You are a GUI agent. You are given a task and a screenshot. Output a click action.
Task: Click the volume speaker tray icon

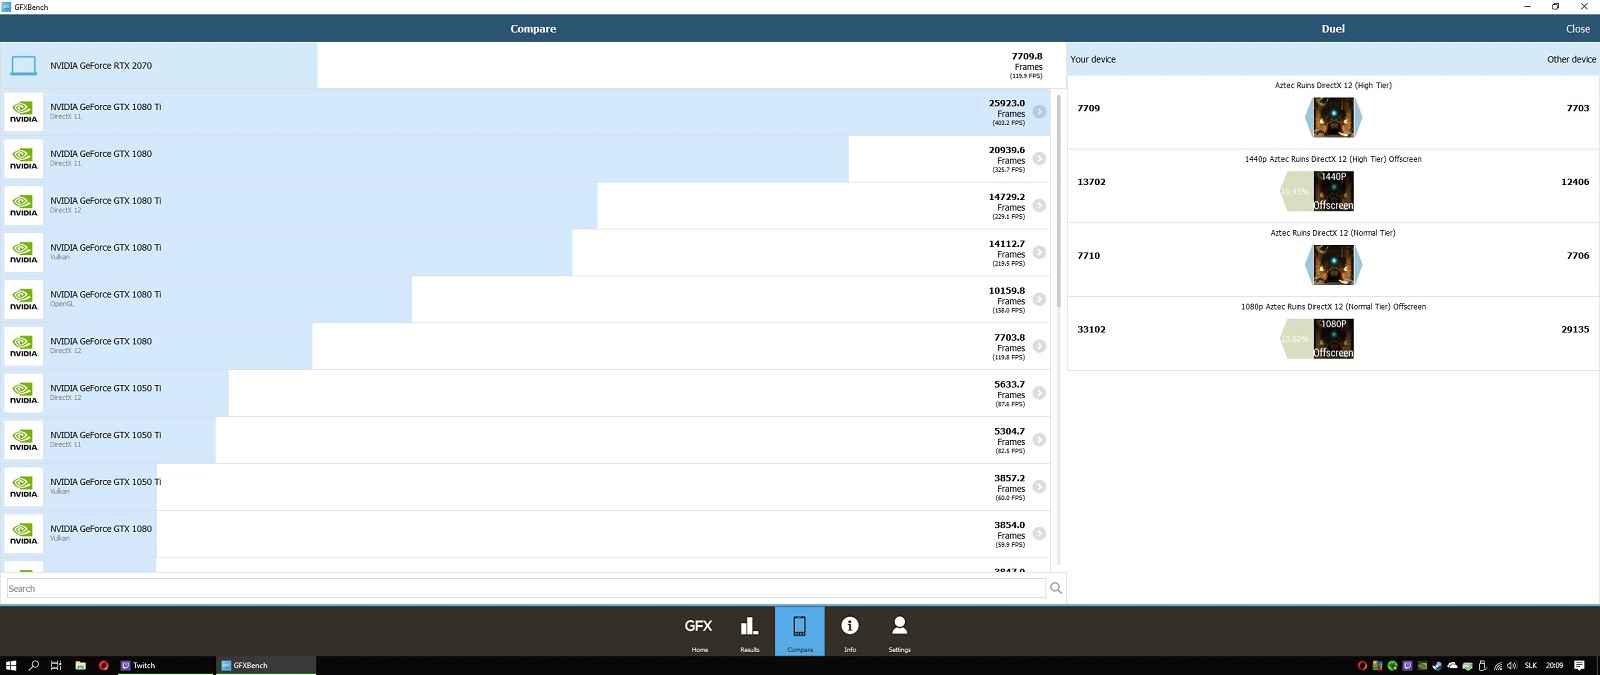(1512, 665)
